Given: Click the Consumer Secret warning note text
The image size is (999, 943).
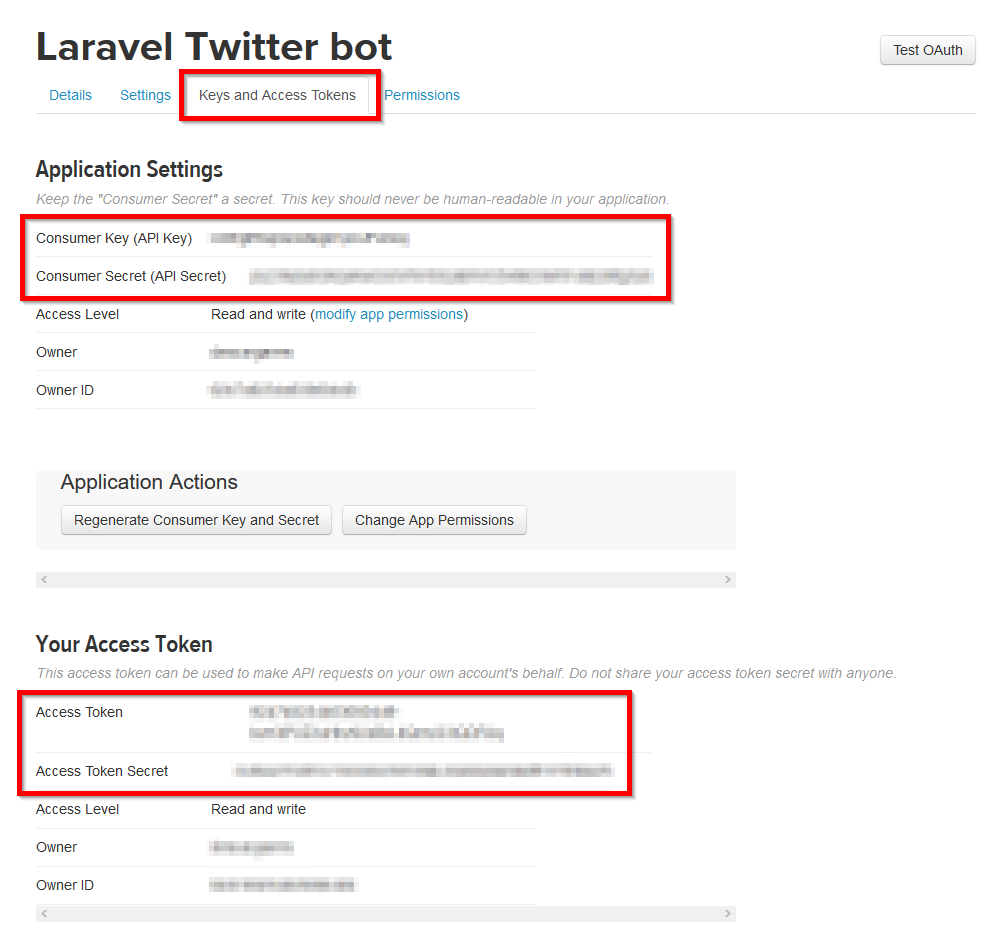Looking at the screenshot, I should coord(352,199).
